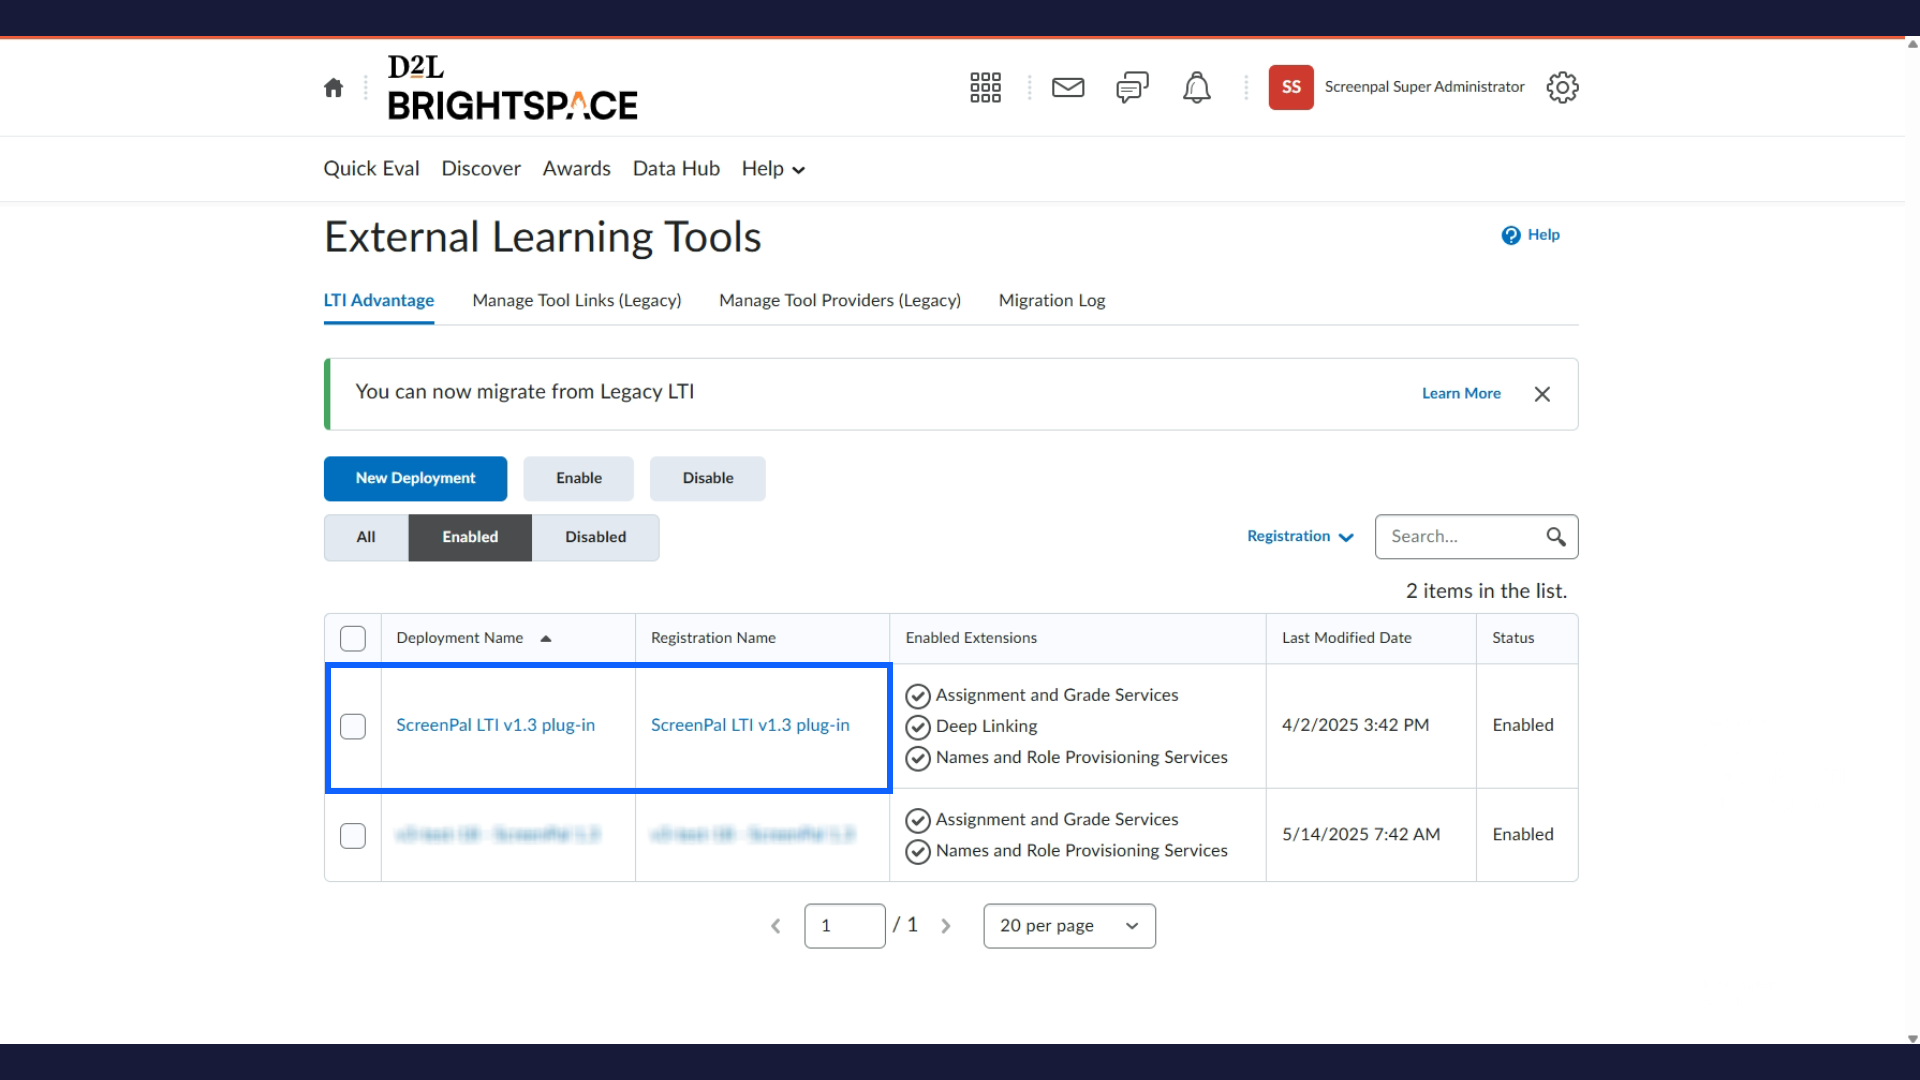
Task: Click the Last Modified Date column header
Action: 1347,639
